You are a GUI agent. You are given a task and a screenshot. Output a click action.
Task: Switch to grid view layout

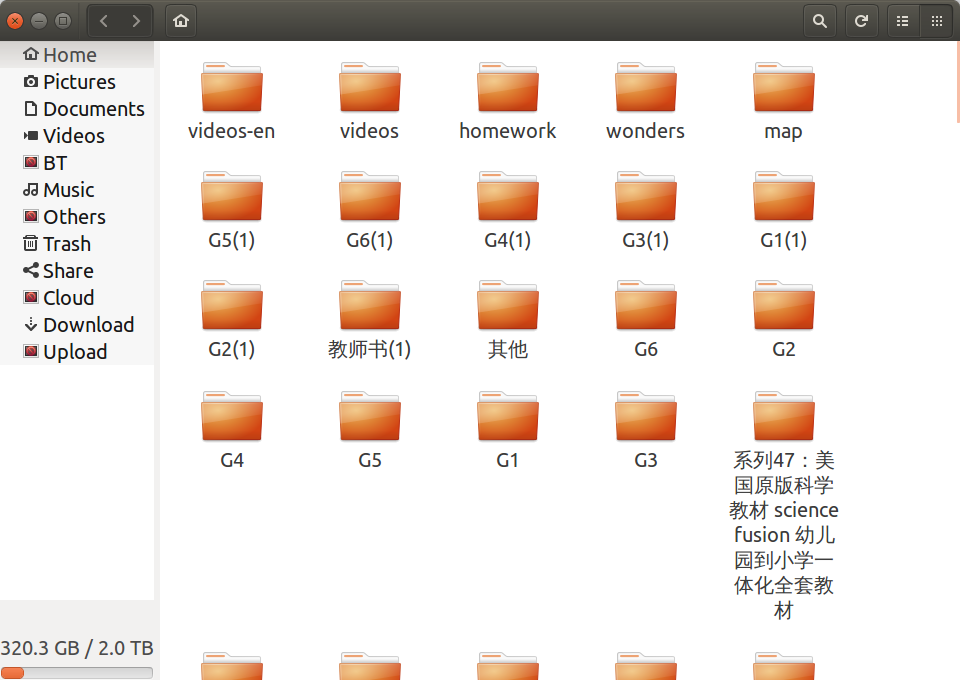point(937,20)
